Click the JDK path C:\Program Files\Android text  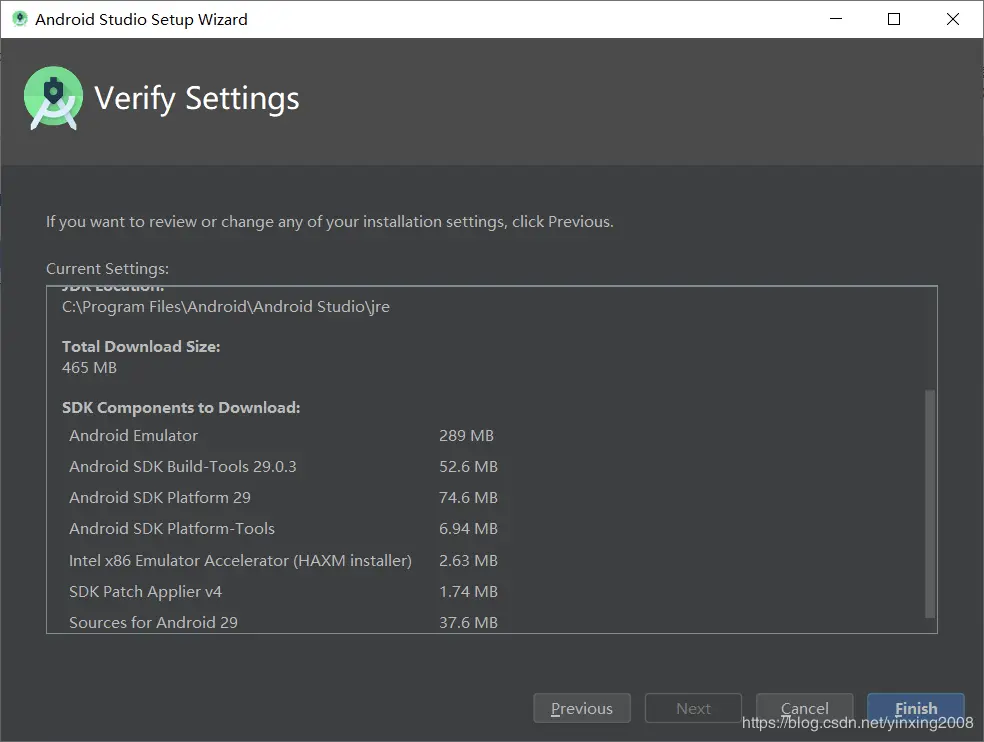click(x=226, y=307)
